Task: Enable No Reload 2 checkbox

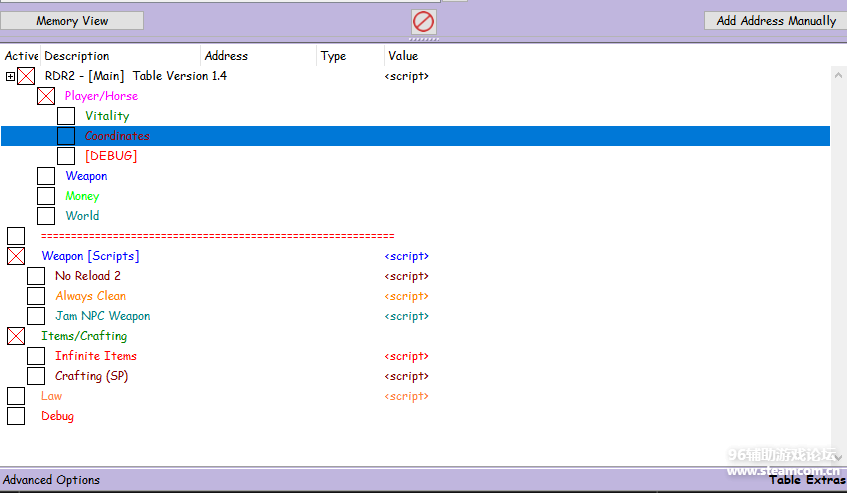Action: [36, 276]
